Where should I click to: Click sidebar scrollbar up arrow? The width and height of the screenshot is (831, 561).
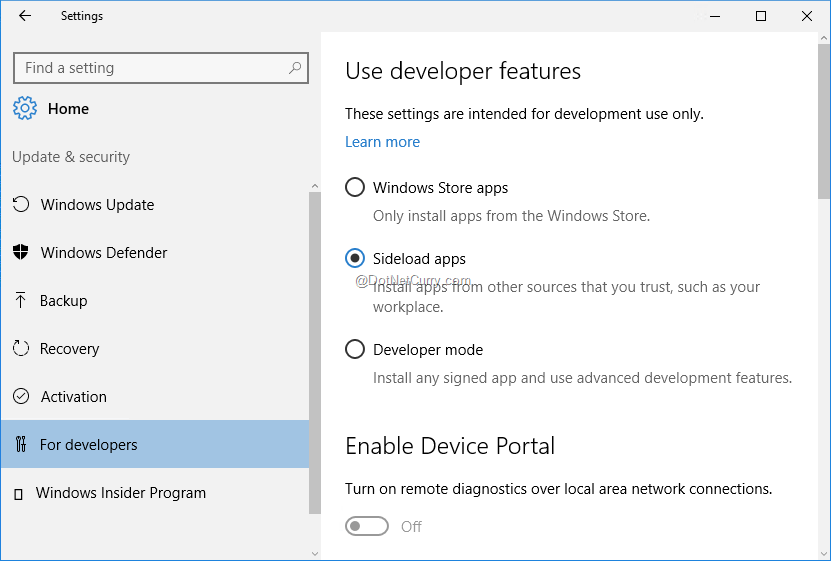tap(315, 186)
